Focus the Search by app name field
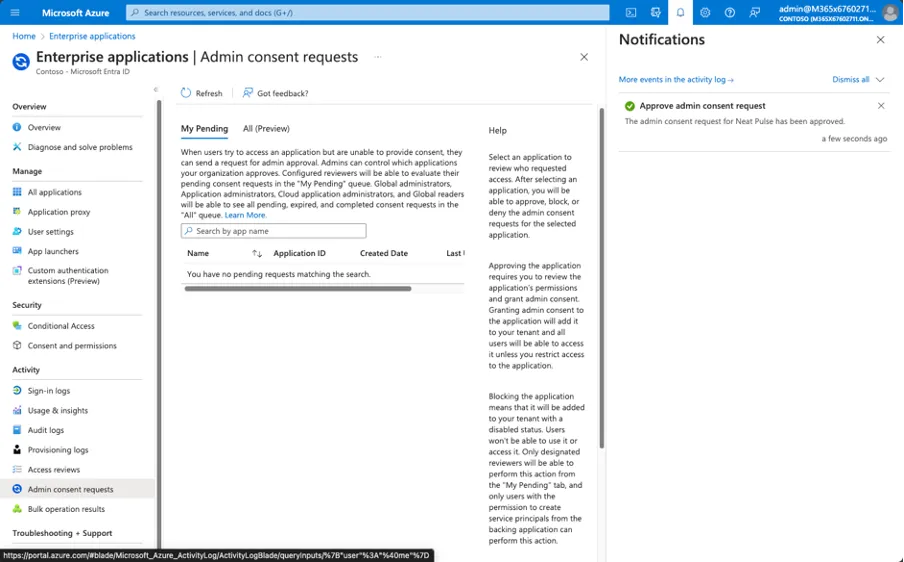The width and height of the screenshot is (904, 562). (274, 231)
